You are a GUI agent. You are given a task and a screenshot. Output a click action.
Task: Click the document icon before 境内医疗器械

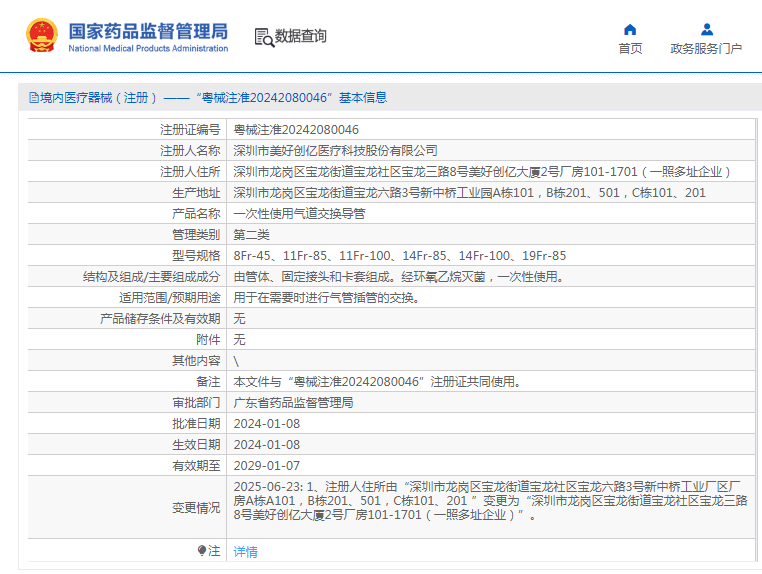click(x=34, y=98)
